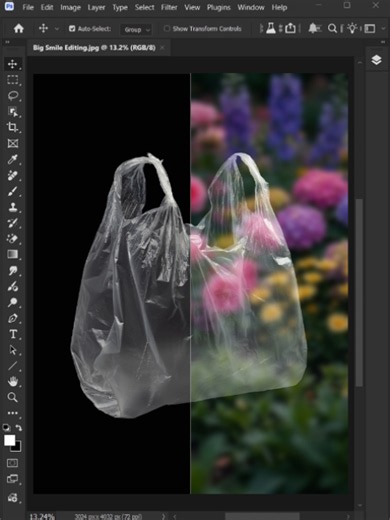Open the Image menu

[x=70, y=7]
